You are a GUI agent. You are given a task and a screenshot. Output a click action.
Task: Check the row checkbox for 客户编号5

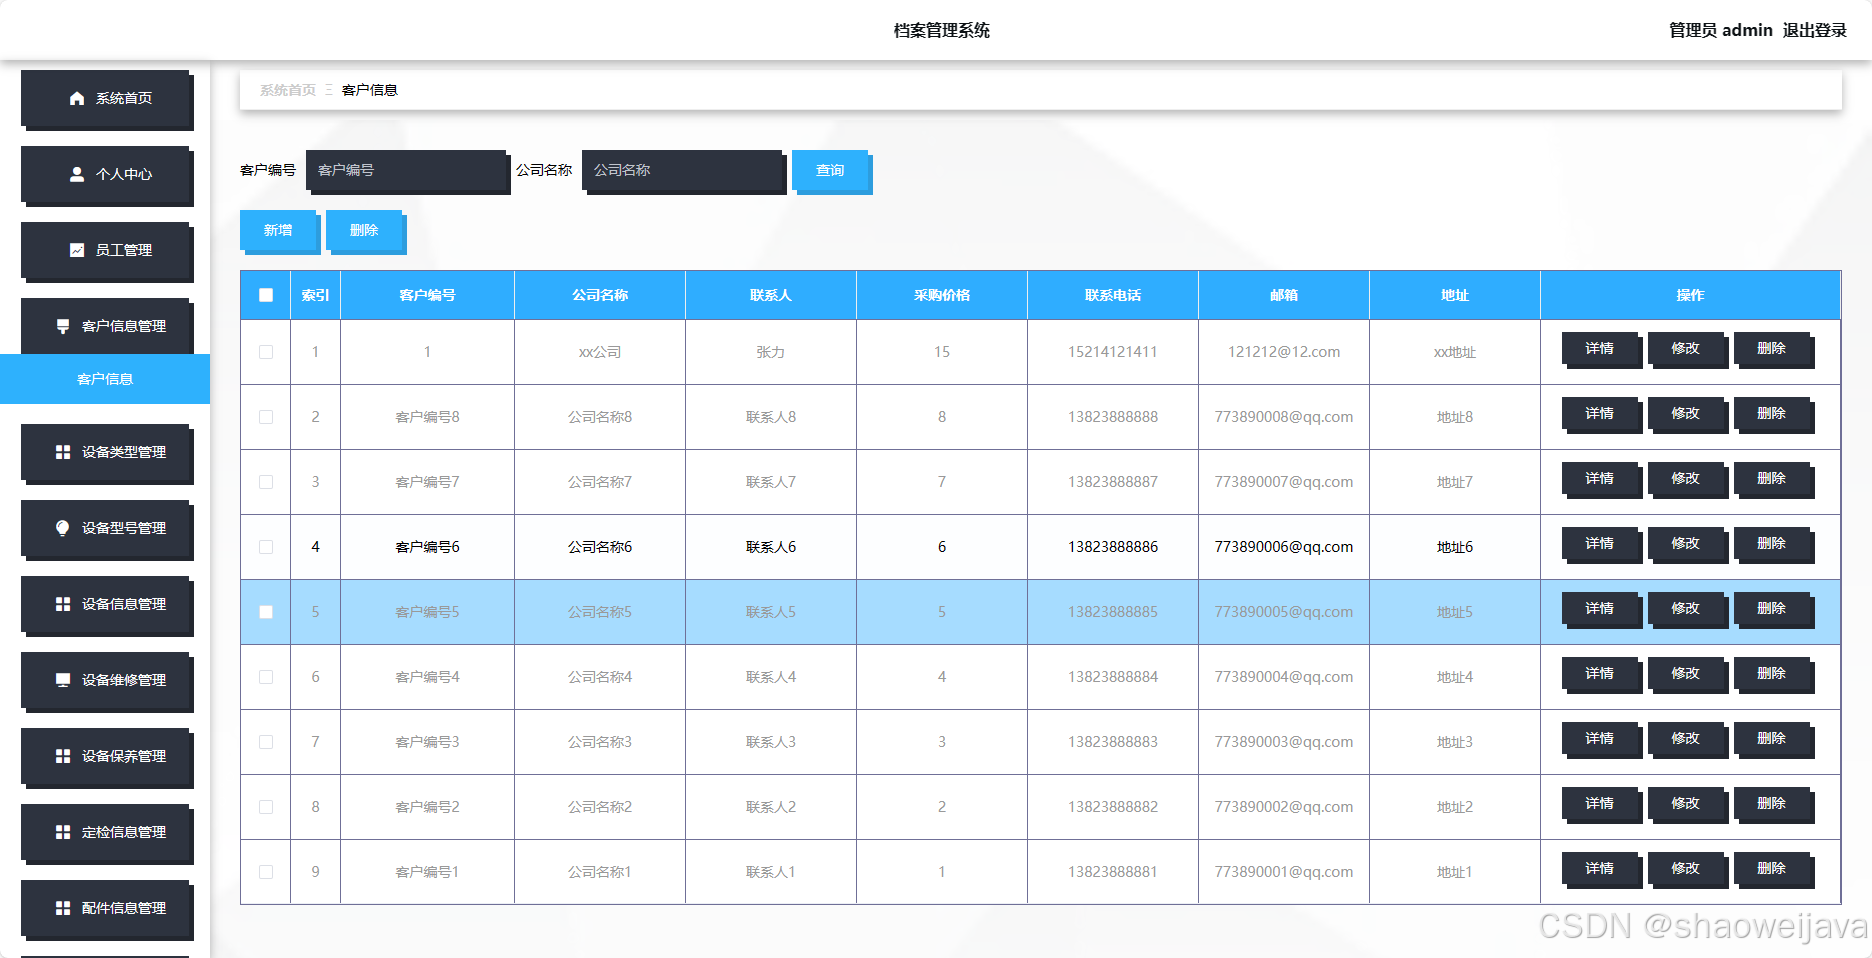(x=266, y=612)
